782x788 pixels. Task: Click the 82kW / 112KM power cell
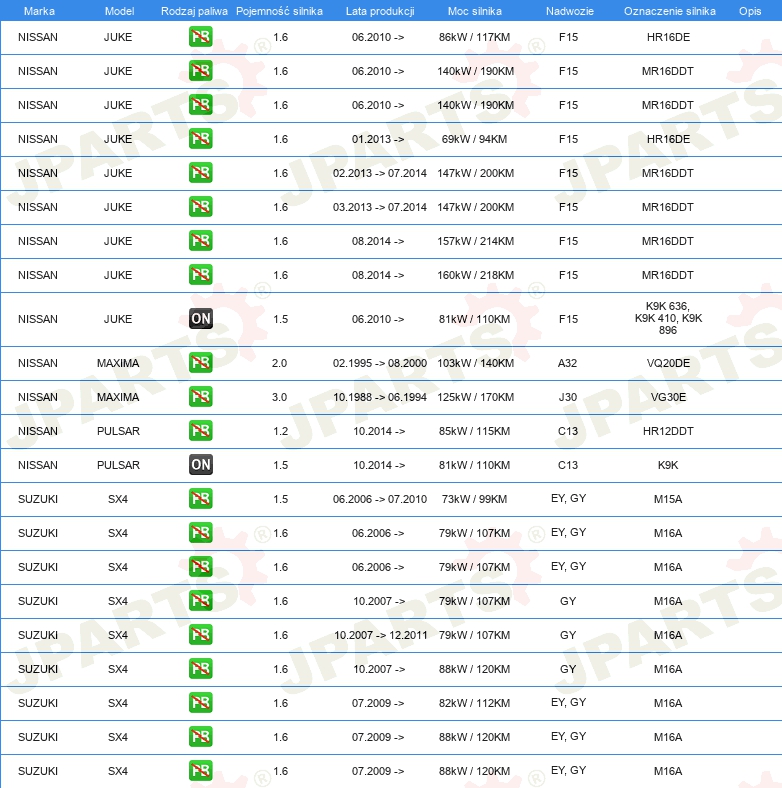point(474,704)
